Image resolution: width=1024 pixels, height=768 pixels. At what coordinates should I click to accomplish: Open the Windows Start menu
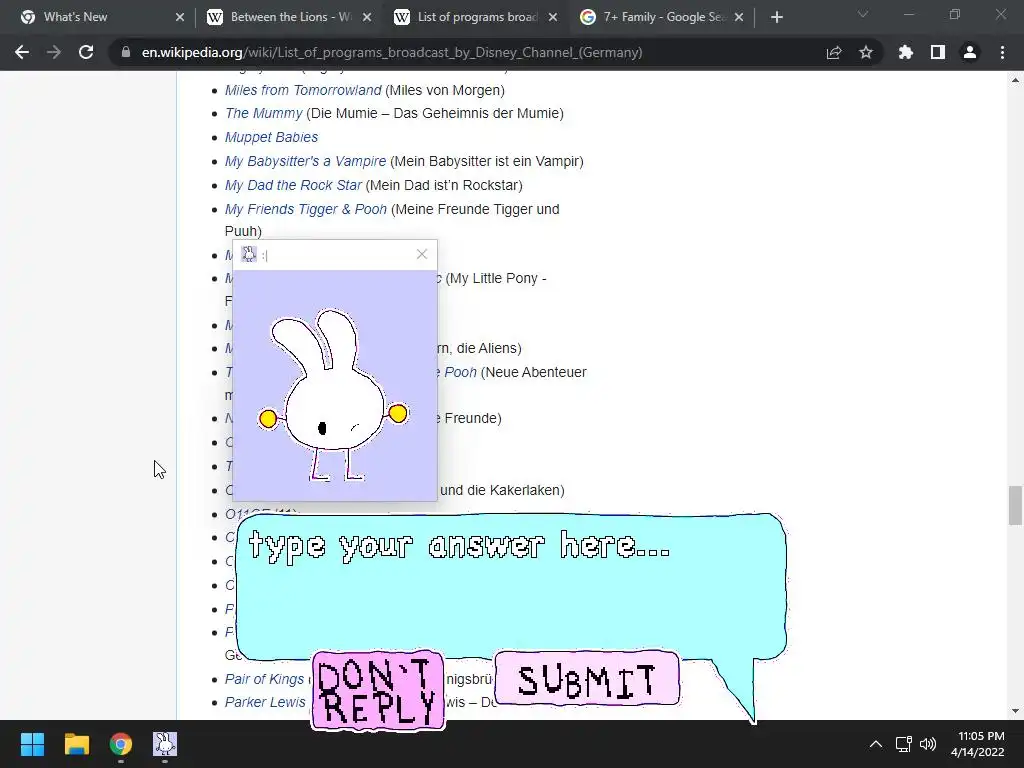coord(32,744)
